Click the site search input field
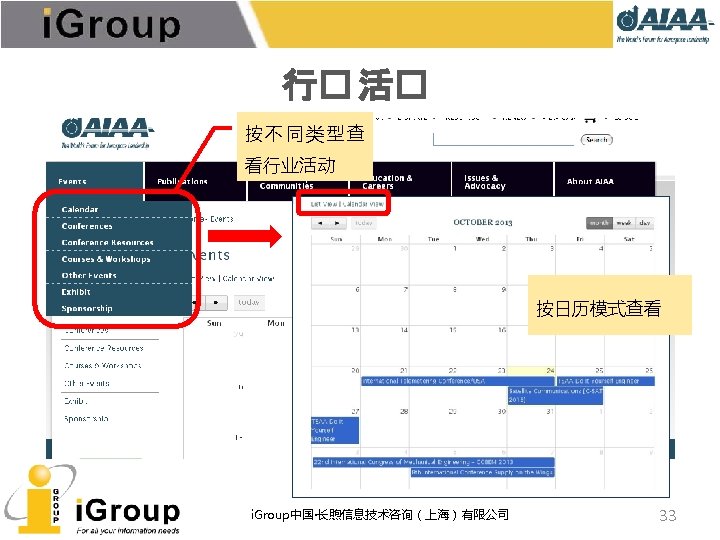This screenshot has height=540, width=720. click(503, 139)
